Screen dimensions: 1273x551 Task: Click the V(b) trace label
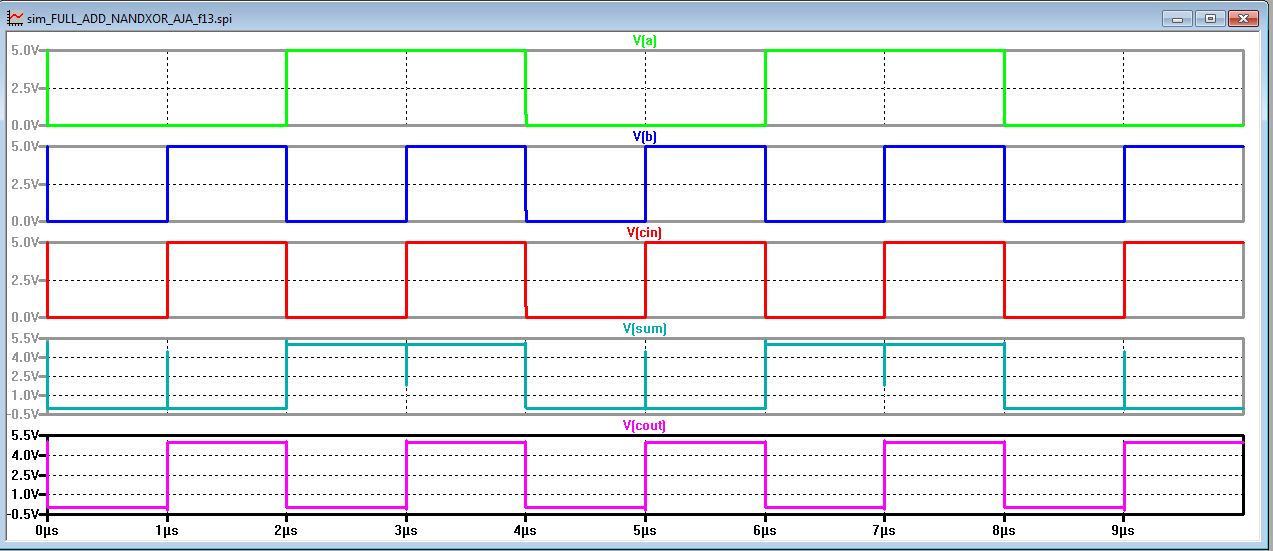[645, 136]
